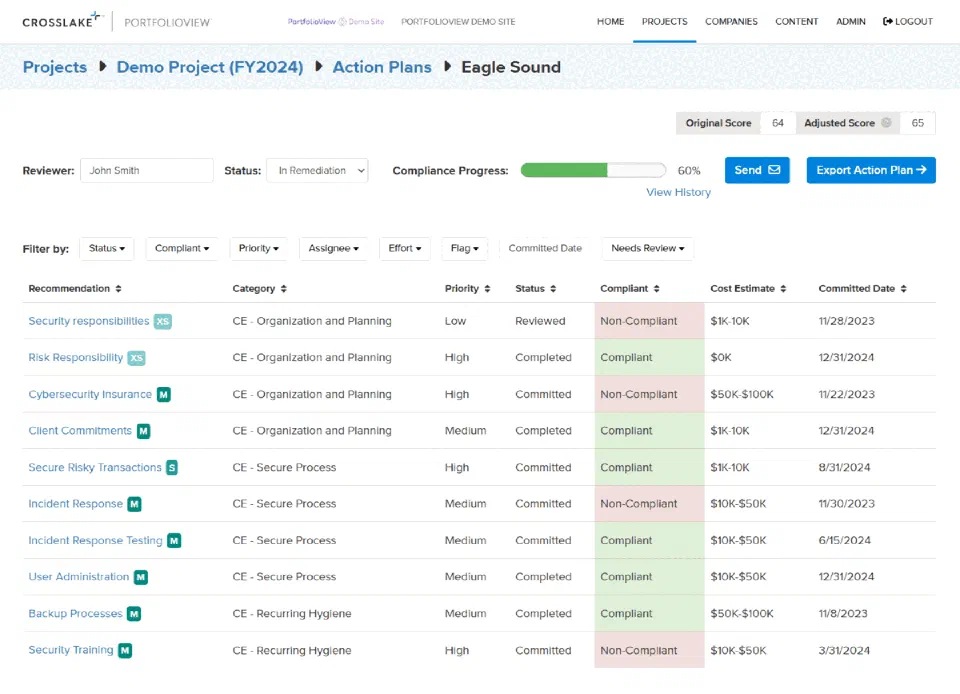Sort by Category column arrows
960x694 pixels.
click(x=283, y=288)
